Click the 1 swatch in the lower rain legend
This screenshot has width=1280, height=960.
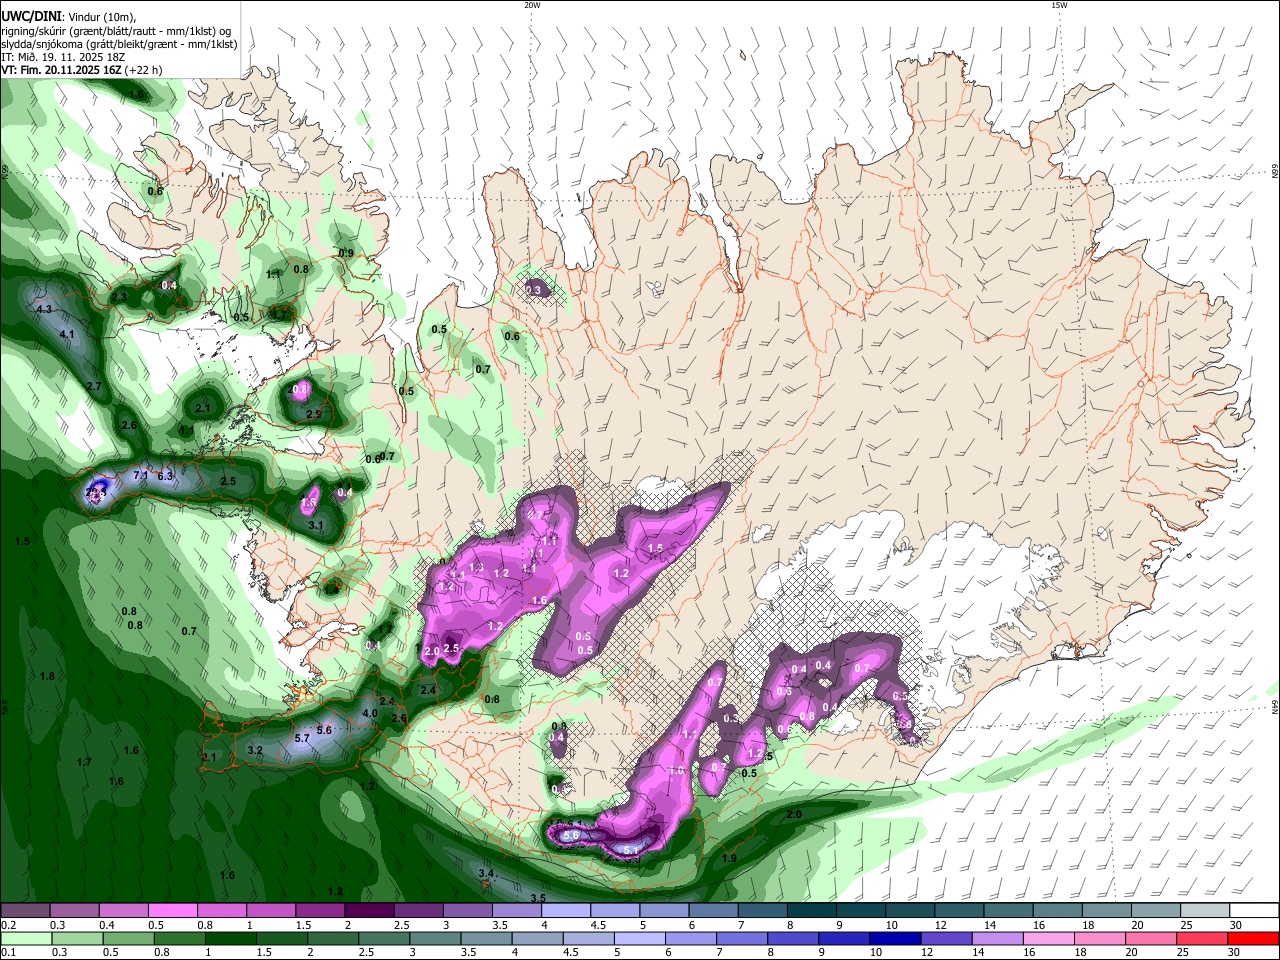[231, 938]
